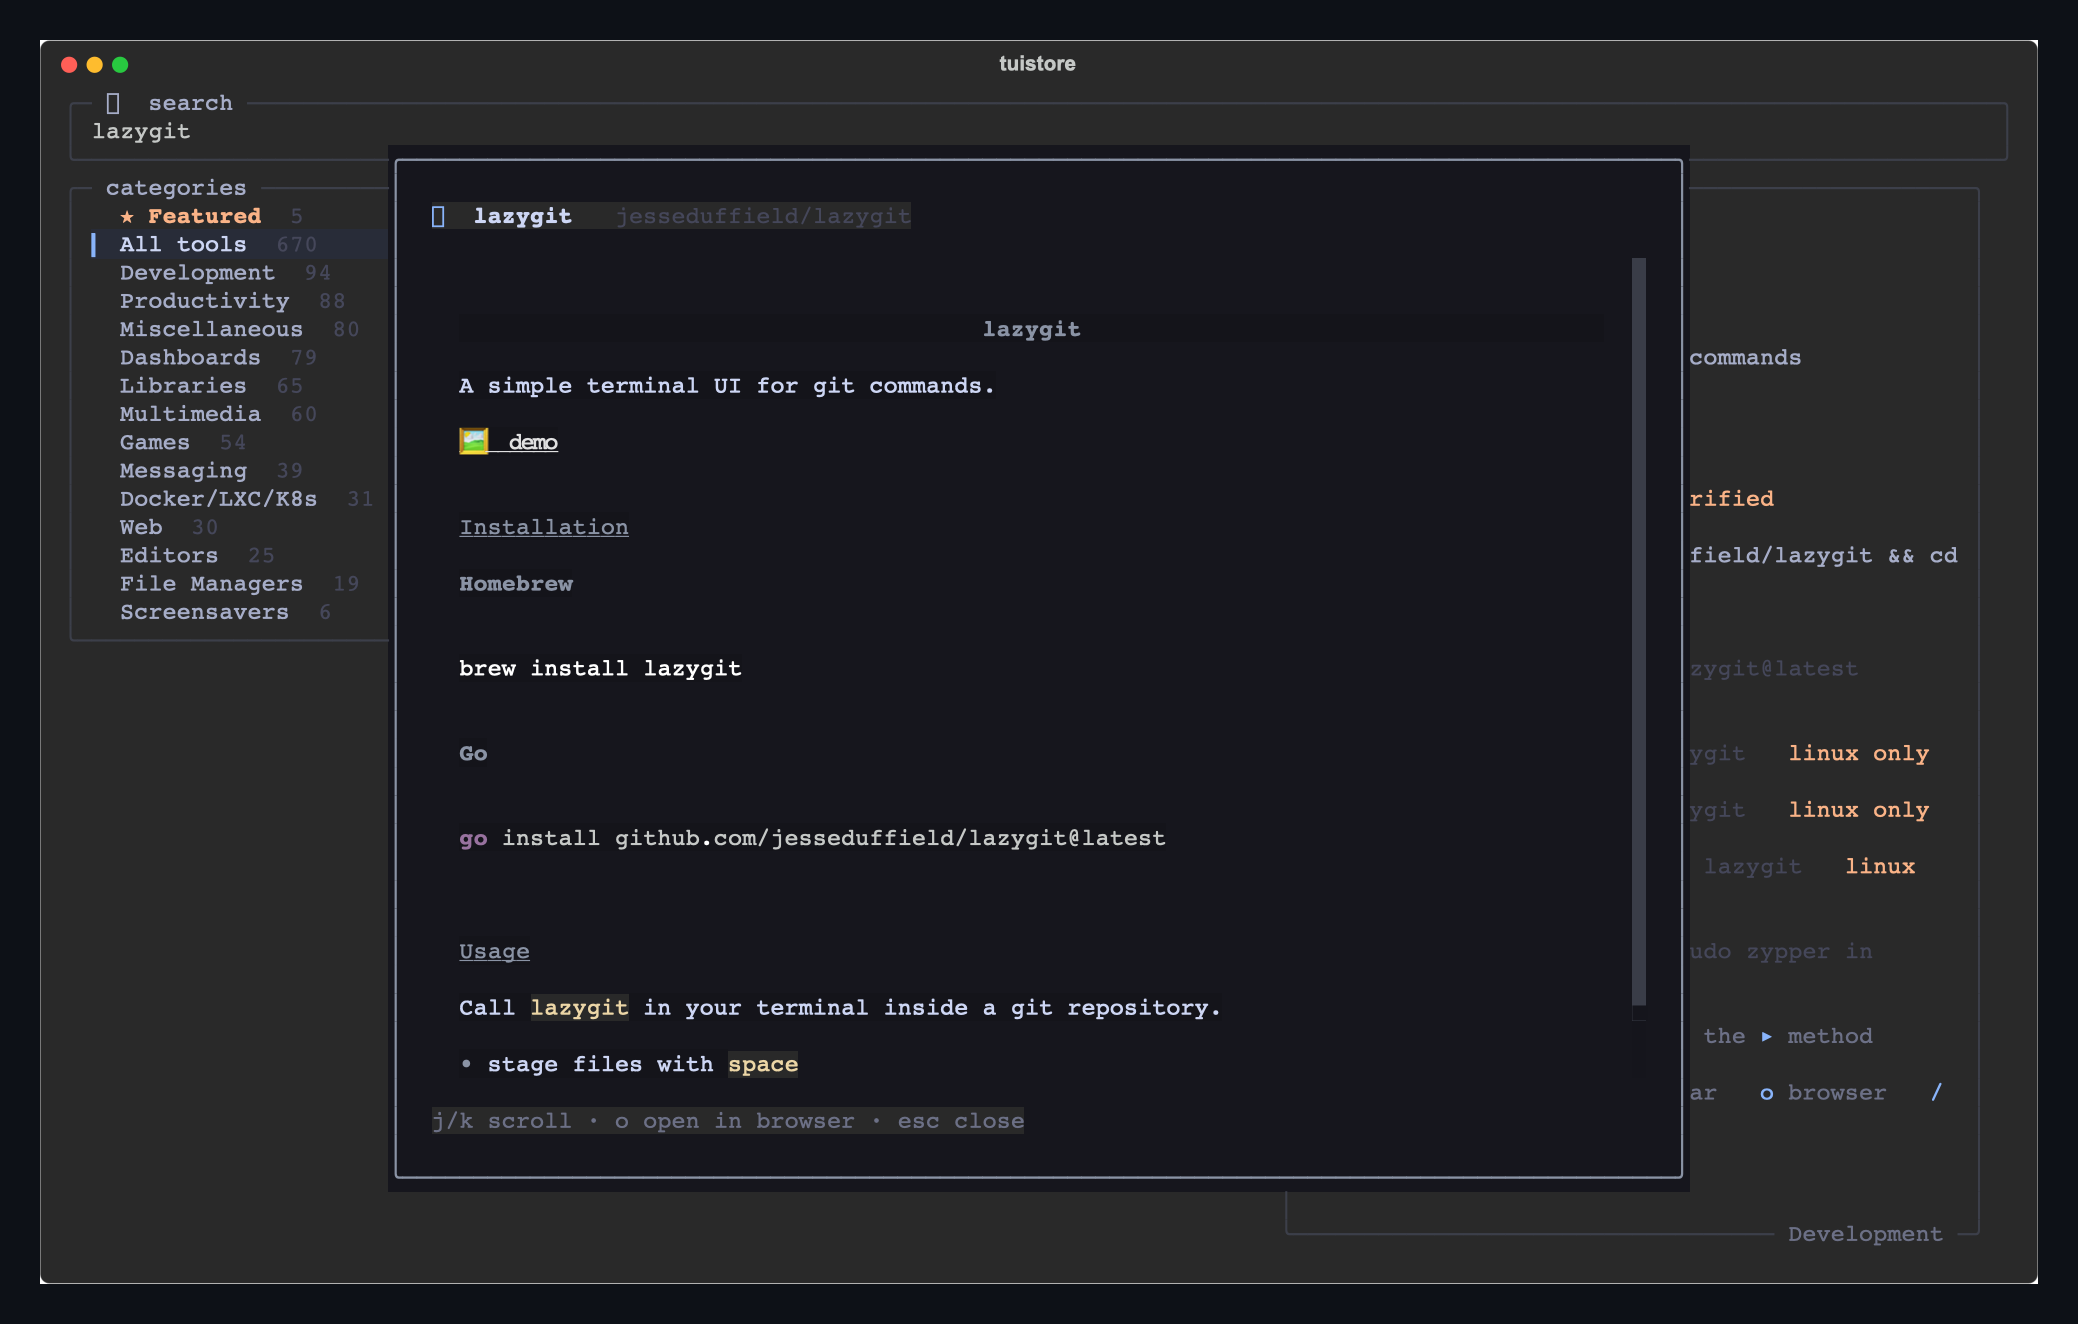Click the search field containing lazygit
2078x1324 pixels.
click(1038, 132)
